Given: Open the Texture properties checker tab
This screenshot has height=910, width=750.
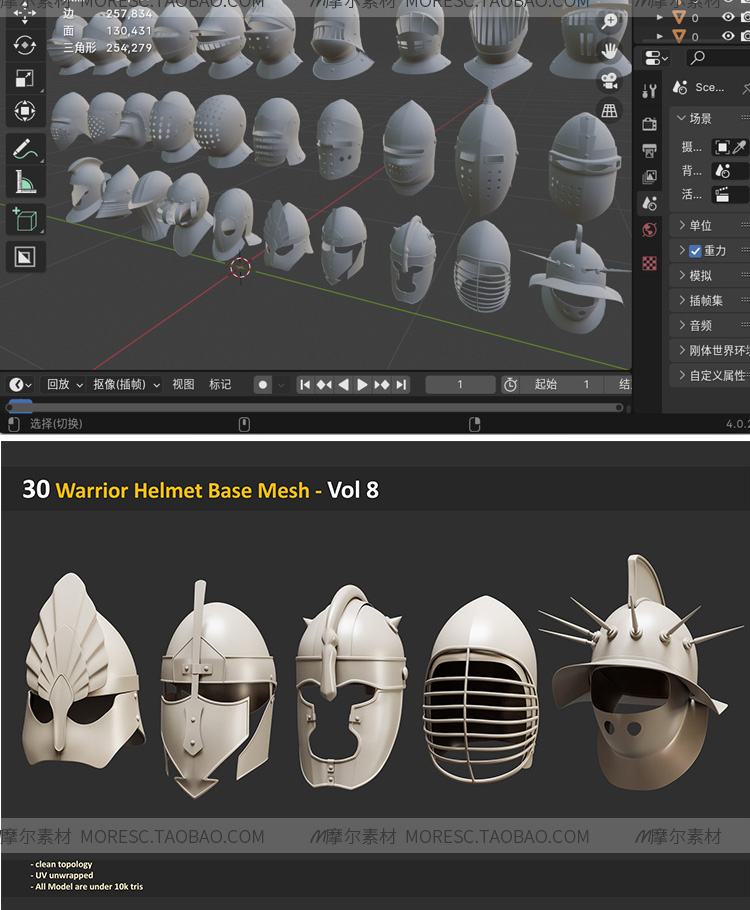Looking at the screenshot, I should point(649,263).
